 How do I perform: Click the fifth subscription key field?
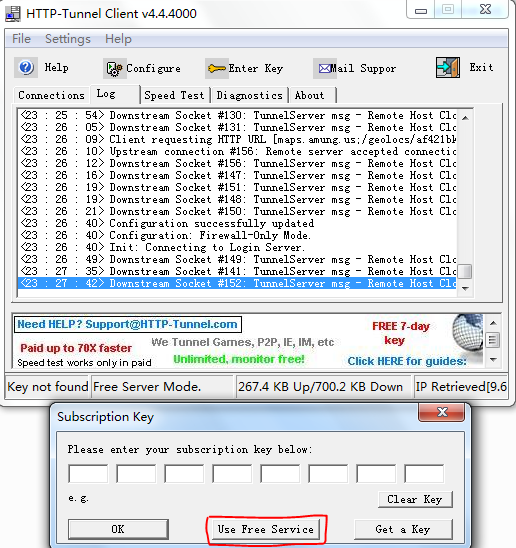pos(280,474)
